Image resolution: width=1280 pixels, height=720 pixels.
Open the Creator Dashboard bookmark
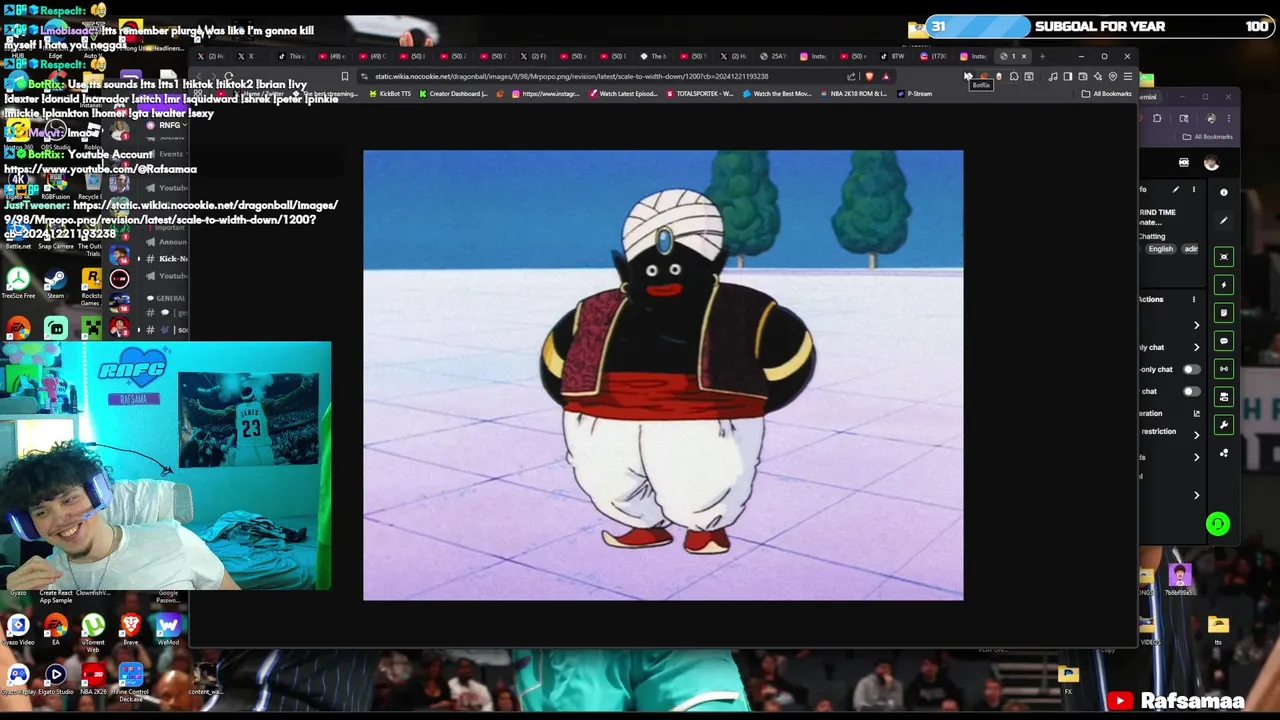pos(453,94)
